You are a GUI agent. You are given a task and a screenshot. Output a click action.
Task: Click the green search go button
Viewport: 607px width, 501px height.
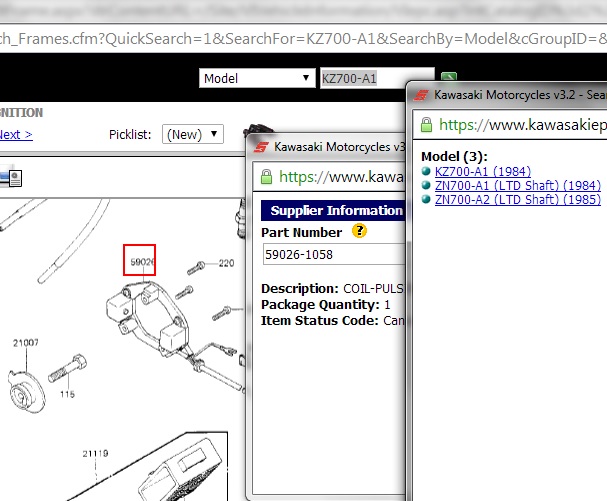pos(449,78)
